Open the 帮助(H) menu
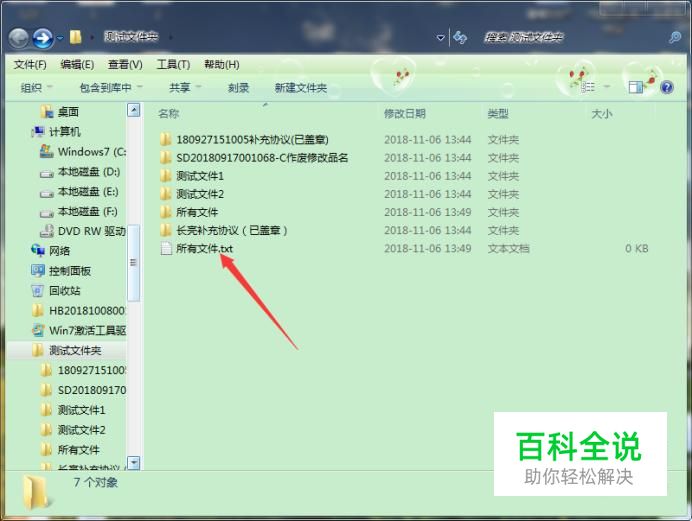The width and height of the screenshot is (692, 521). 222,65
